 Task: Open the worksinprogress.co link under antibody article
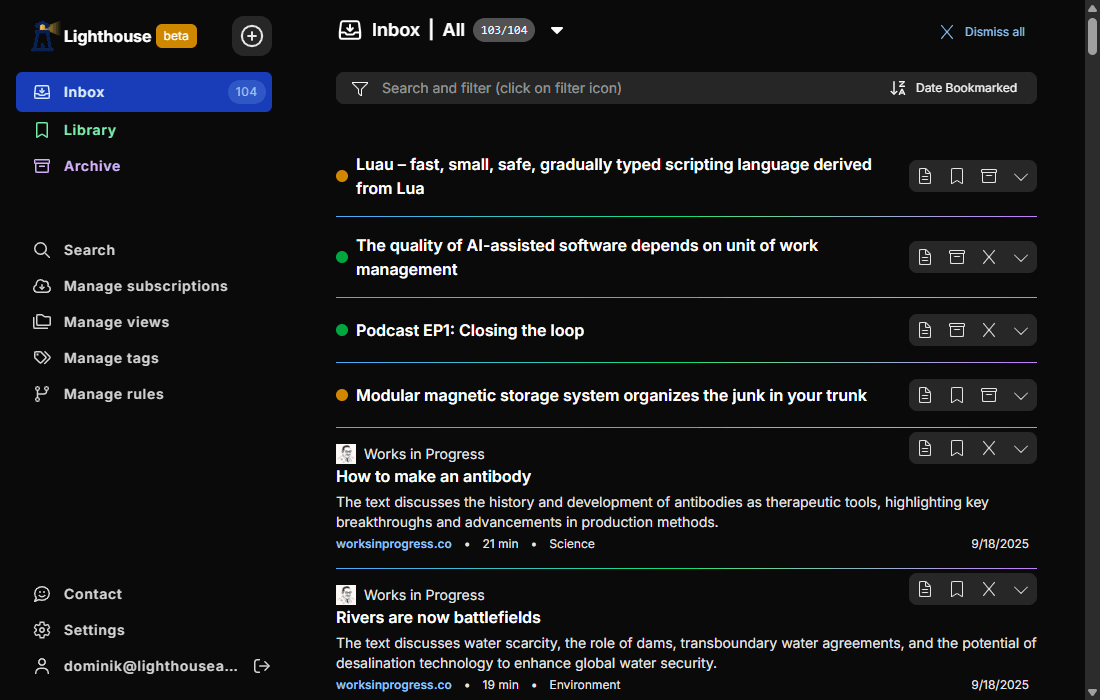(x=393, y=544)
